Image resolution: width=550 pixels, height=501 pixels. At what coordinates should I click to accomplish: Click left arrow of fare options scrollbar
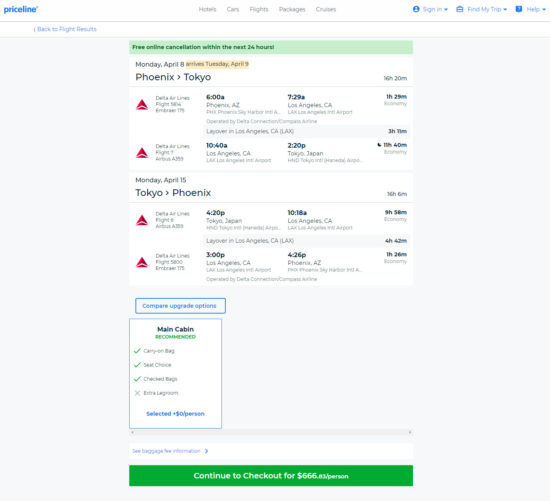point(132,432)
